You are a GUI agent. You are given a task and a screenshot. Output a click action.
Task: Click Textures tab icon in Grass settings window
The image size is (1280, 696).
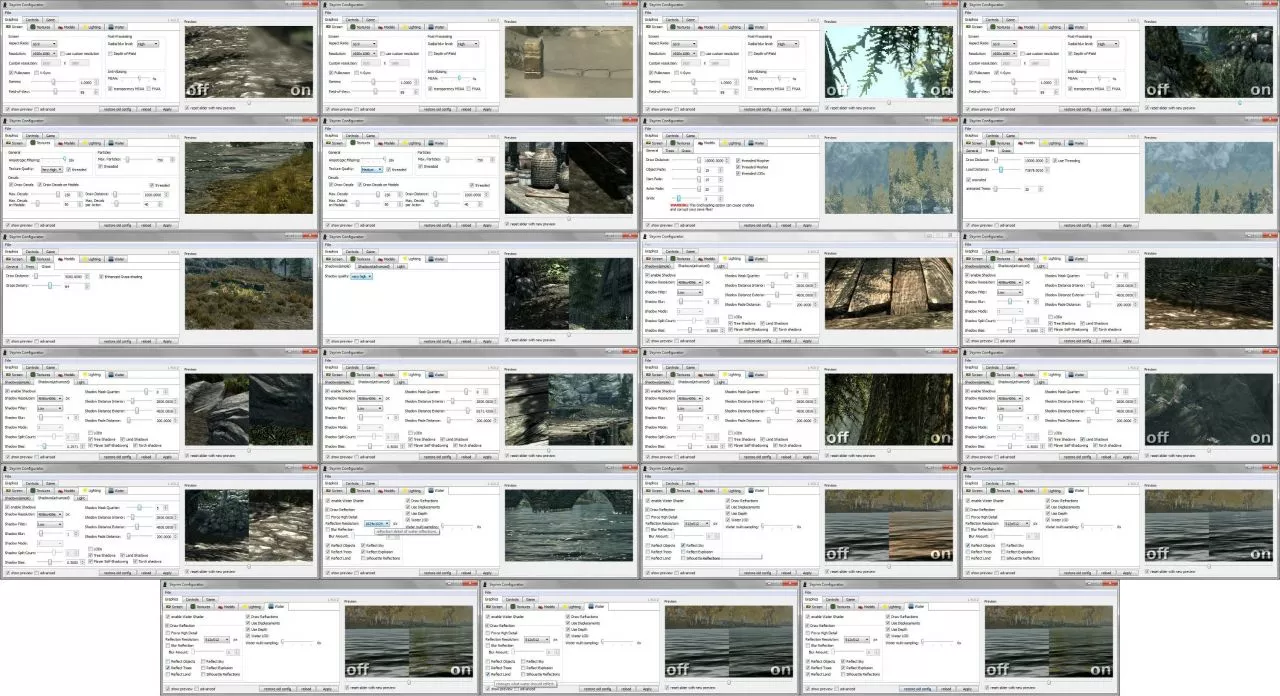point(33,259)
